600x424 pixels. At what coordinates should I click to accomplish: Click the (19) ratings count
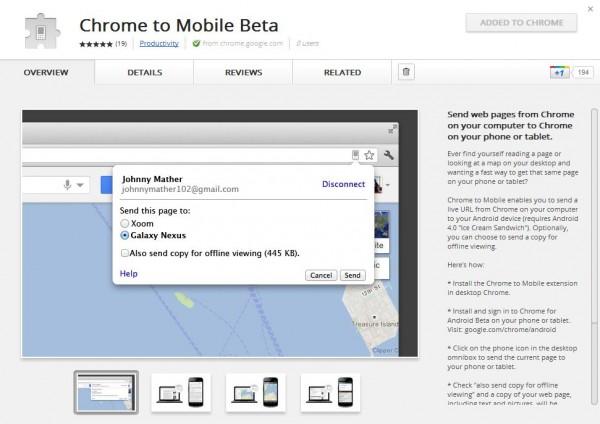pyautogui.click(x=121, y=44)
